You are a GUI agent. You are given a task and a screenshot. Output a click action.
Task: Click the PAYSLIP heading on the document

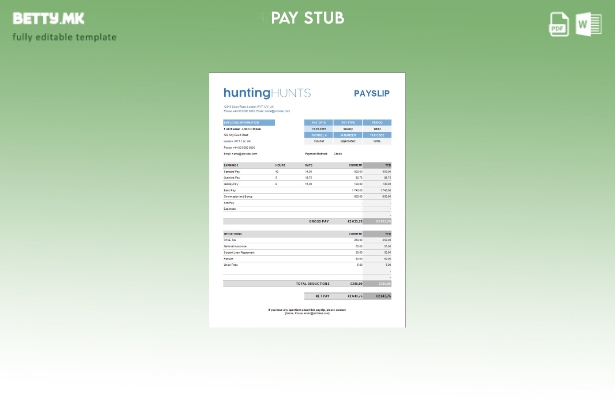point(372,93)
